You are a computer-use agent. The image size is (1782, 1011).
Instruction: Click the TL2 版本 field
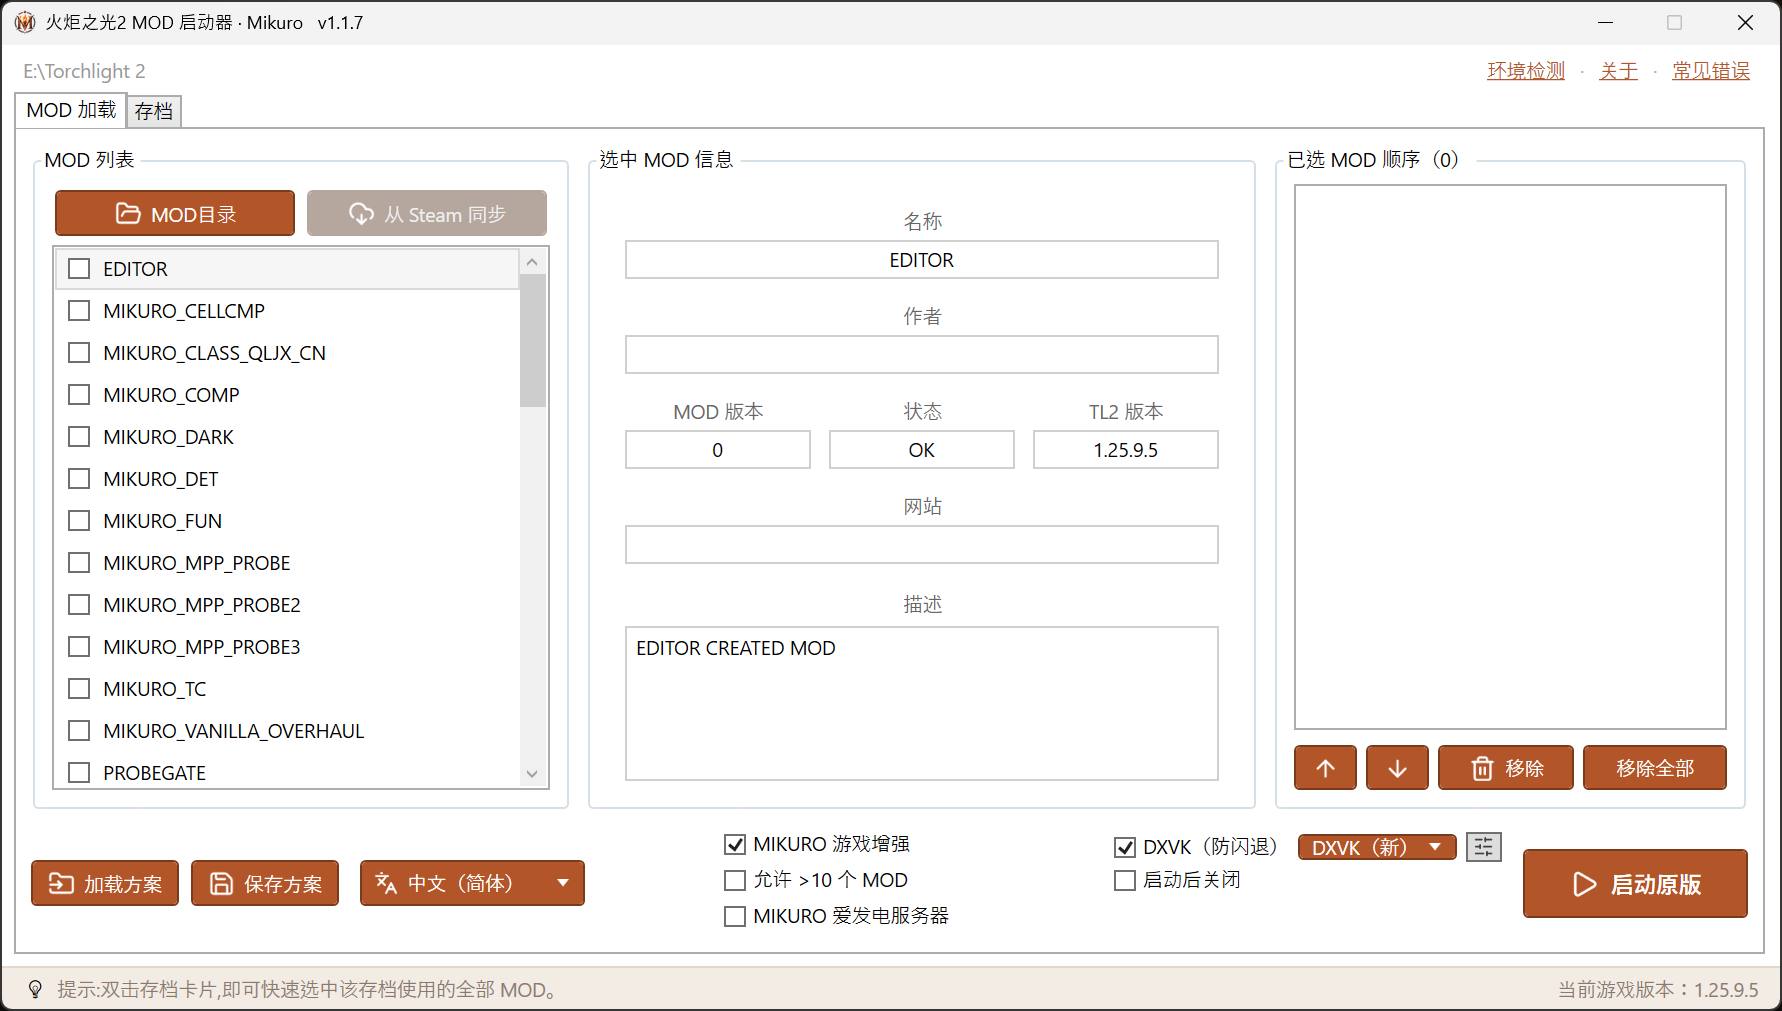click(1126, 450)
